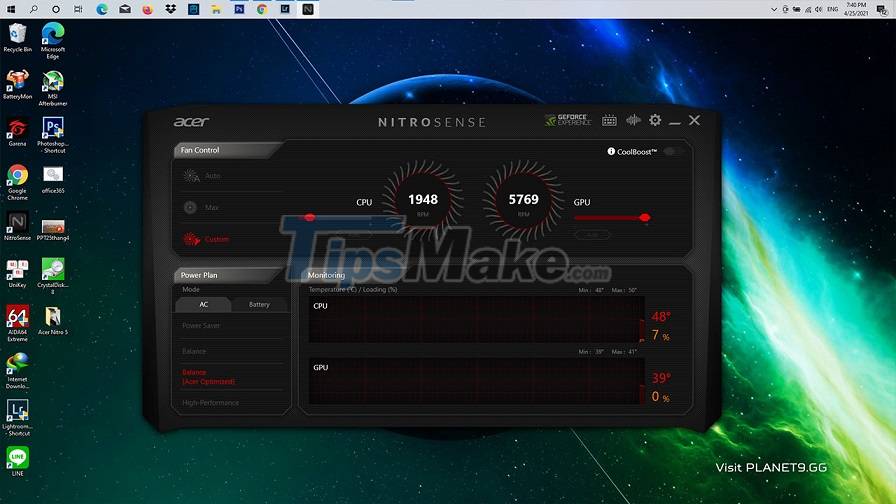
Task: Open Task View on the taskbar
Action: pos(78,9)
